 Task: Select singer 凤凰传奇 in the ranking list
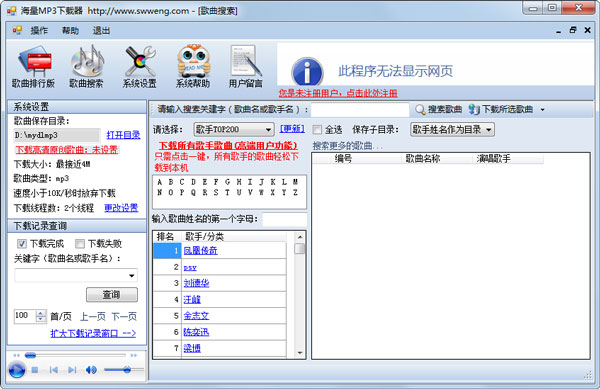(x=201, y=251)
